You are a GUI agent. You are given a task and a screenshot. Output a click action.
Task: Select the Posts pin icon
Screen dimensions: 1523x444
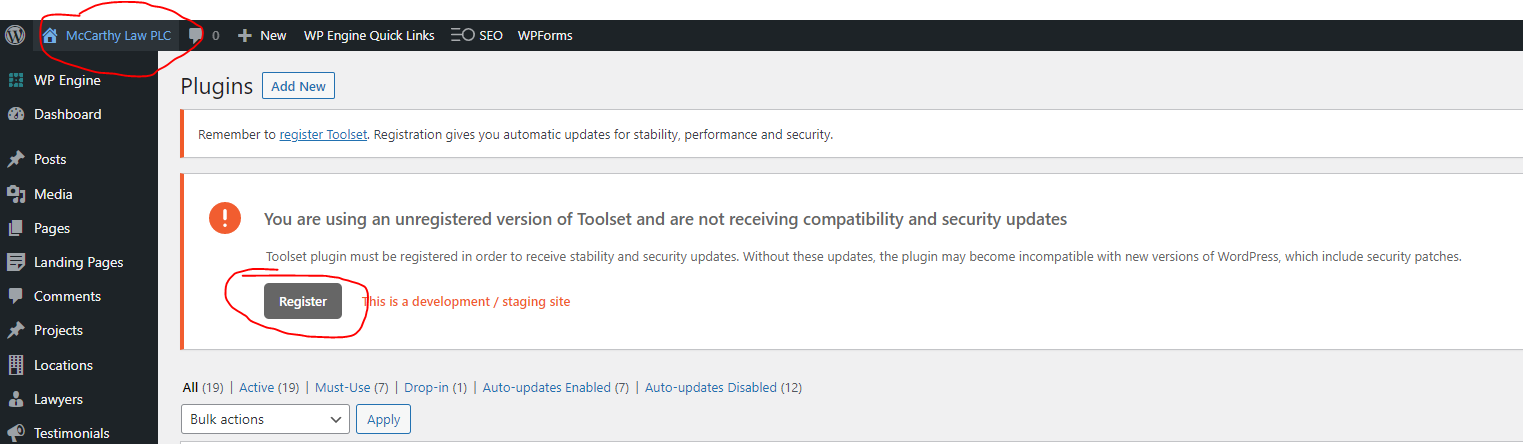click(x=16, y=159)
